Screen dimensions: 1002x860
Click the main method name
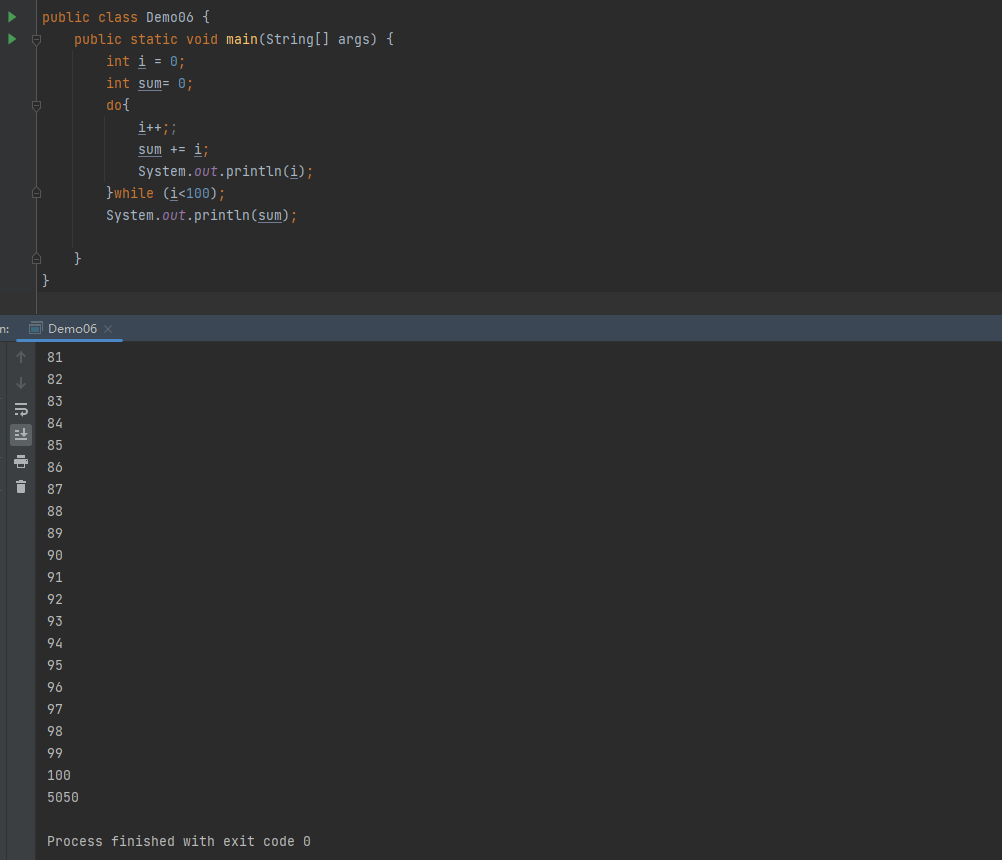click(x=242, y=40)
